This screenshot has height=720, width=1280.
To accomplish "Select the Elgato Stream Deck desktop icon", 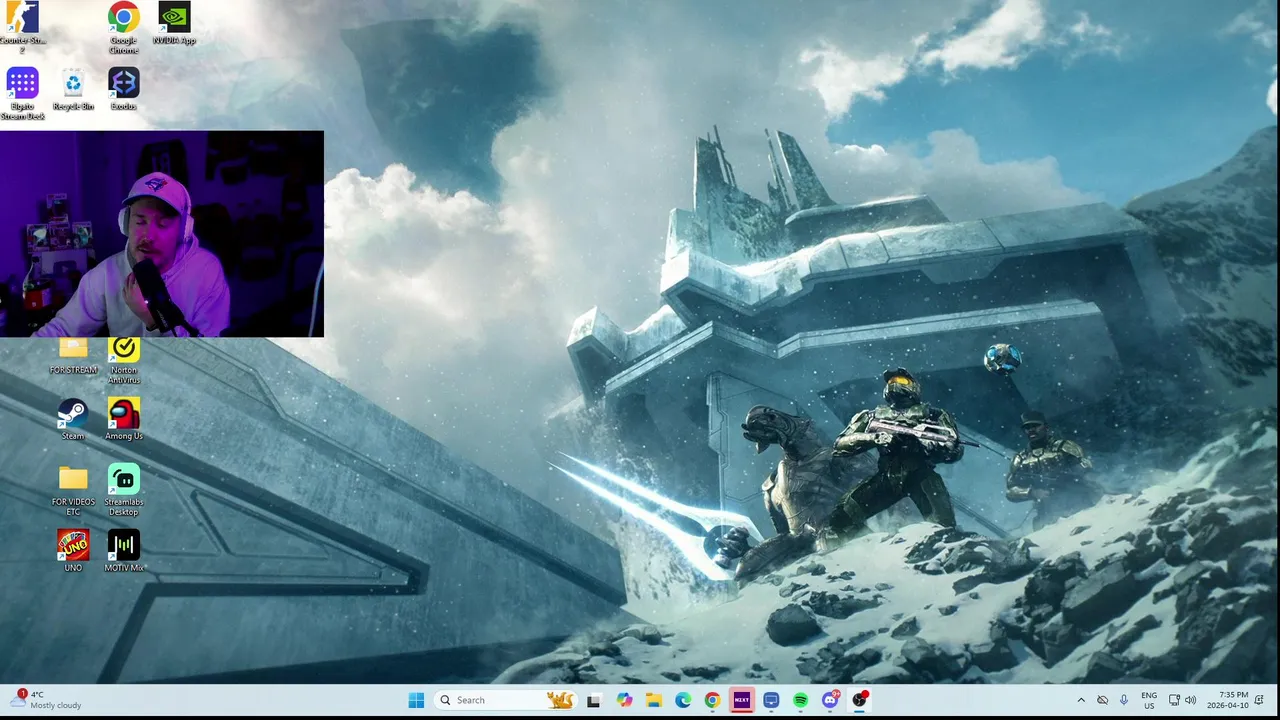I will click(22, 94).
